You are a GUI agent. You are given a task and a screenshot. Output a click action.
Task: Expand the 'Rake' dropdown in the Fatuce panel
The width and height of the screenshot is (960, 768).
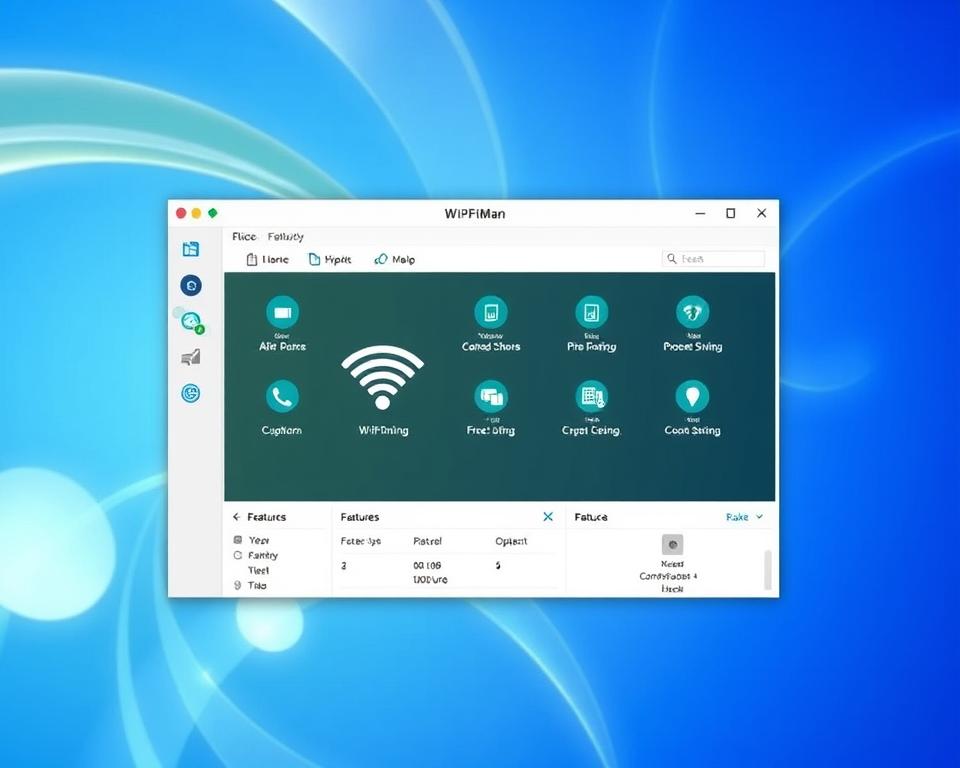pyautogui.click(x=744, y=517)
